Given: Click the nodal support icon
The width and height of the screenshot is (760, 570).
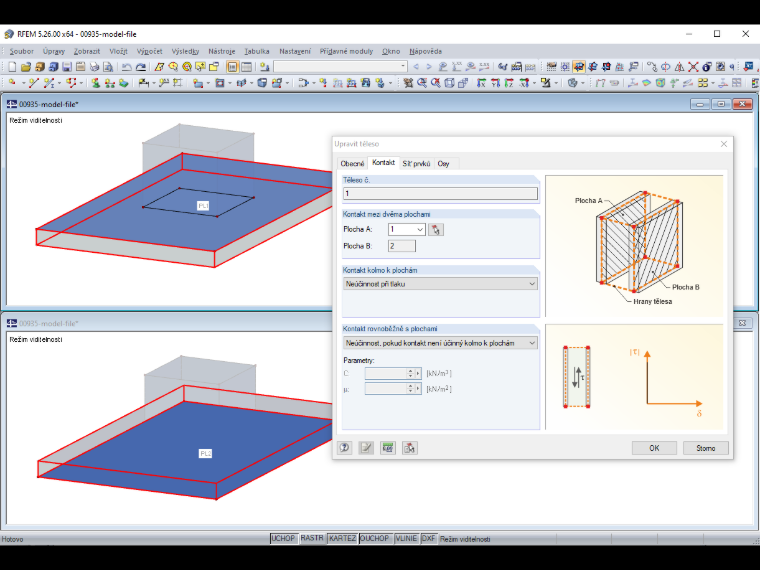Looking at the screenshot, I should [x=95, y=83].
